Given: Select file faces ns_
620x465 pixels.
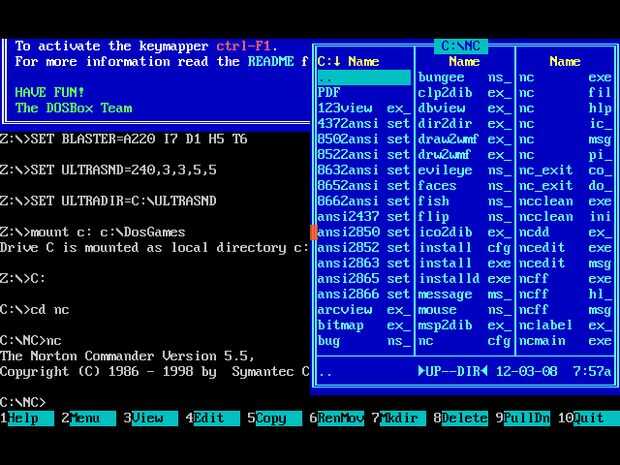Looking at the screenshot, I should [465, 185].
